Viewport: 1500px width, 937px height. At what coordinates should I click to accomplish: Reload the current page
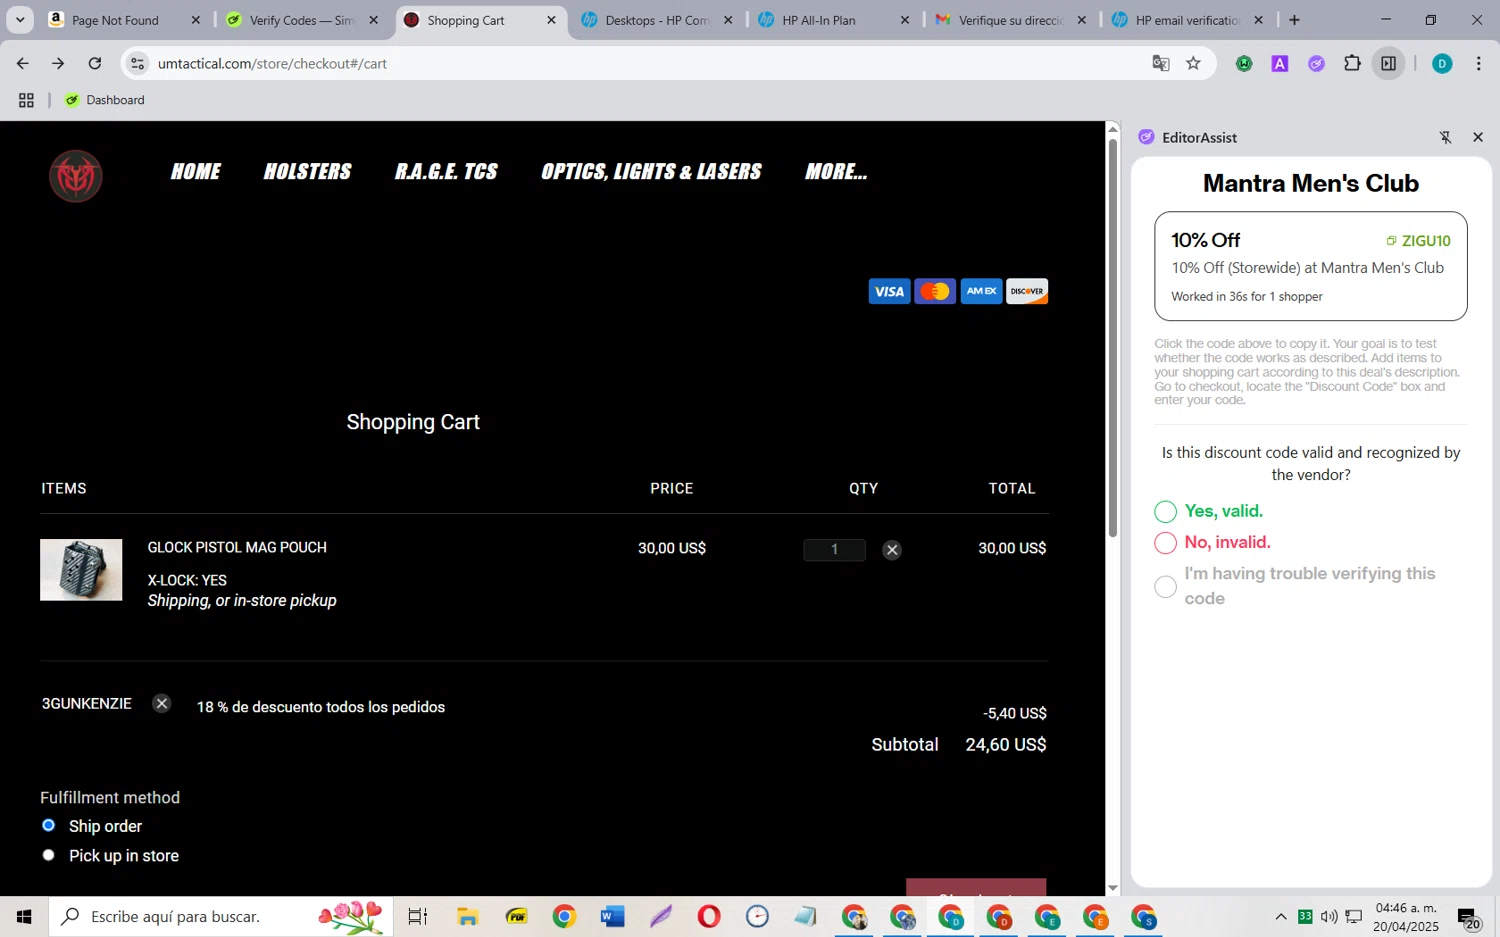[95, 63]
